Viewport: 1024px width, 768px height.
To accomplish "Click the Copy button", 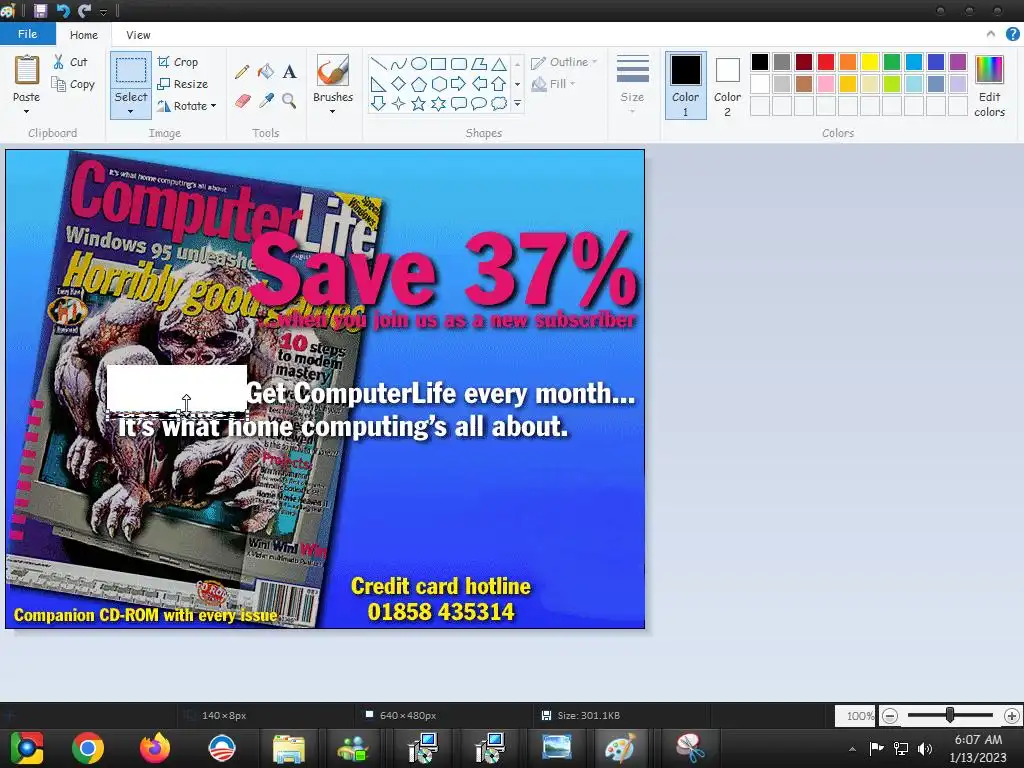I will 73,84.
